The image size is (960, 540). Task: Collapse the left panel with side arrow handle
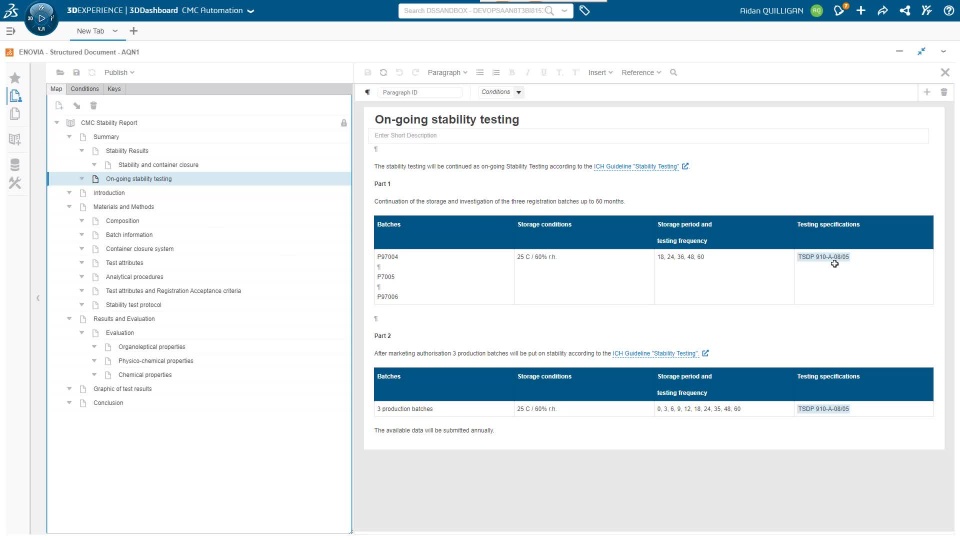38,298
